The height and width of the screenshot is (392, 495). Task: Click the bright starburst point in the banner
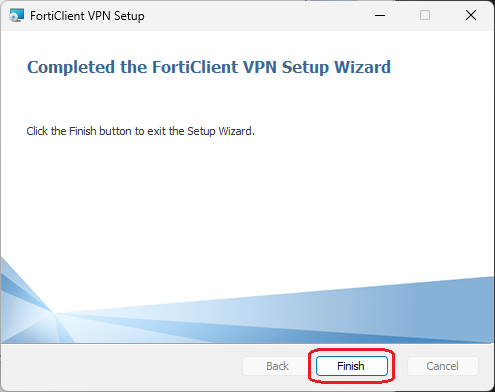[x=54, y=313]
